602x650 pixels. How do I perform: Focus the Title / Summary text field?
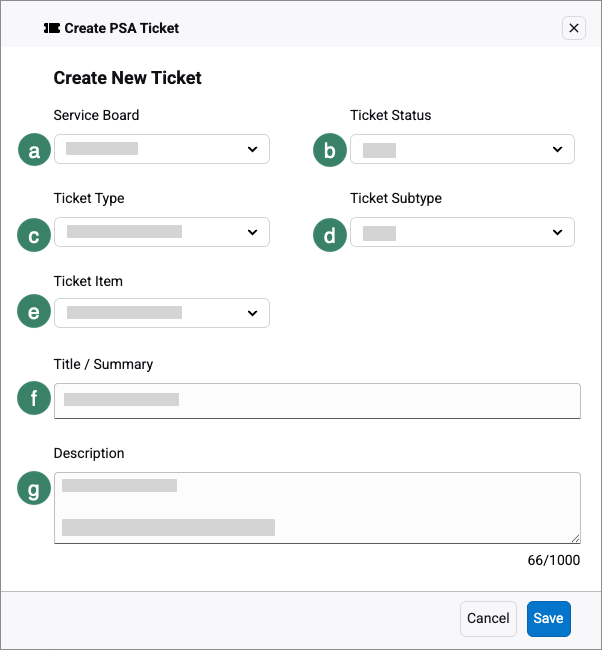(x=317, y=400)
